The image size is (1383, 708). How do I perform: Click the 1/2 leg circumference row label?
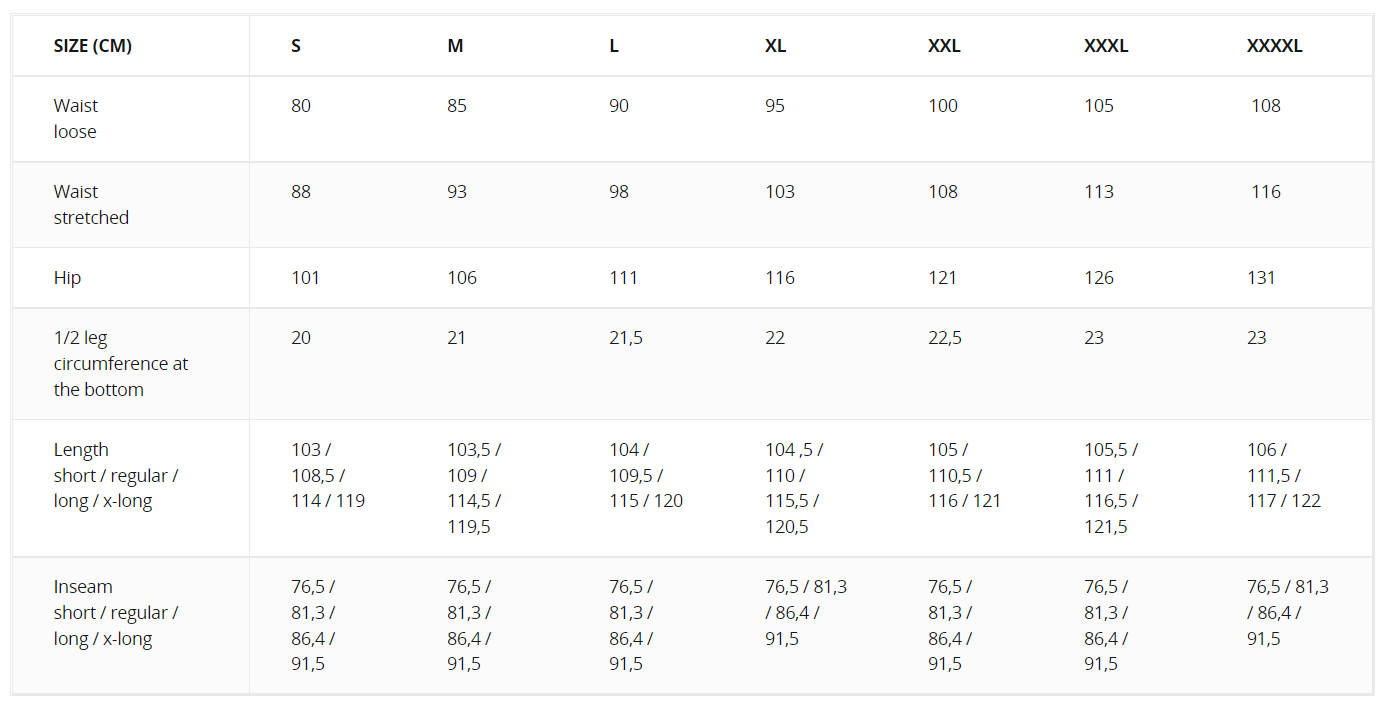(121, 364)
